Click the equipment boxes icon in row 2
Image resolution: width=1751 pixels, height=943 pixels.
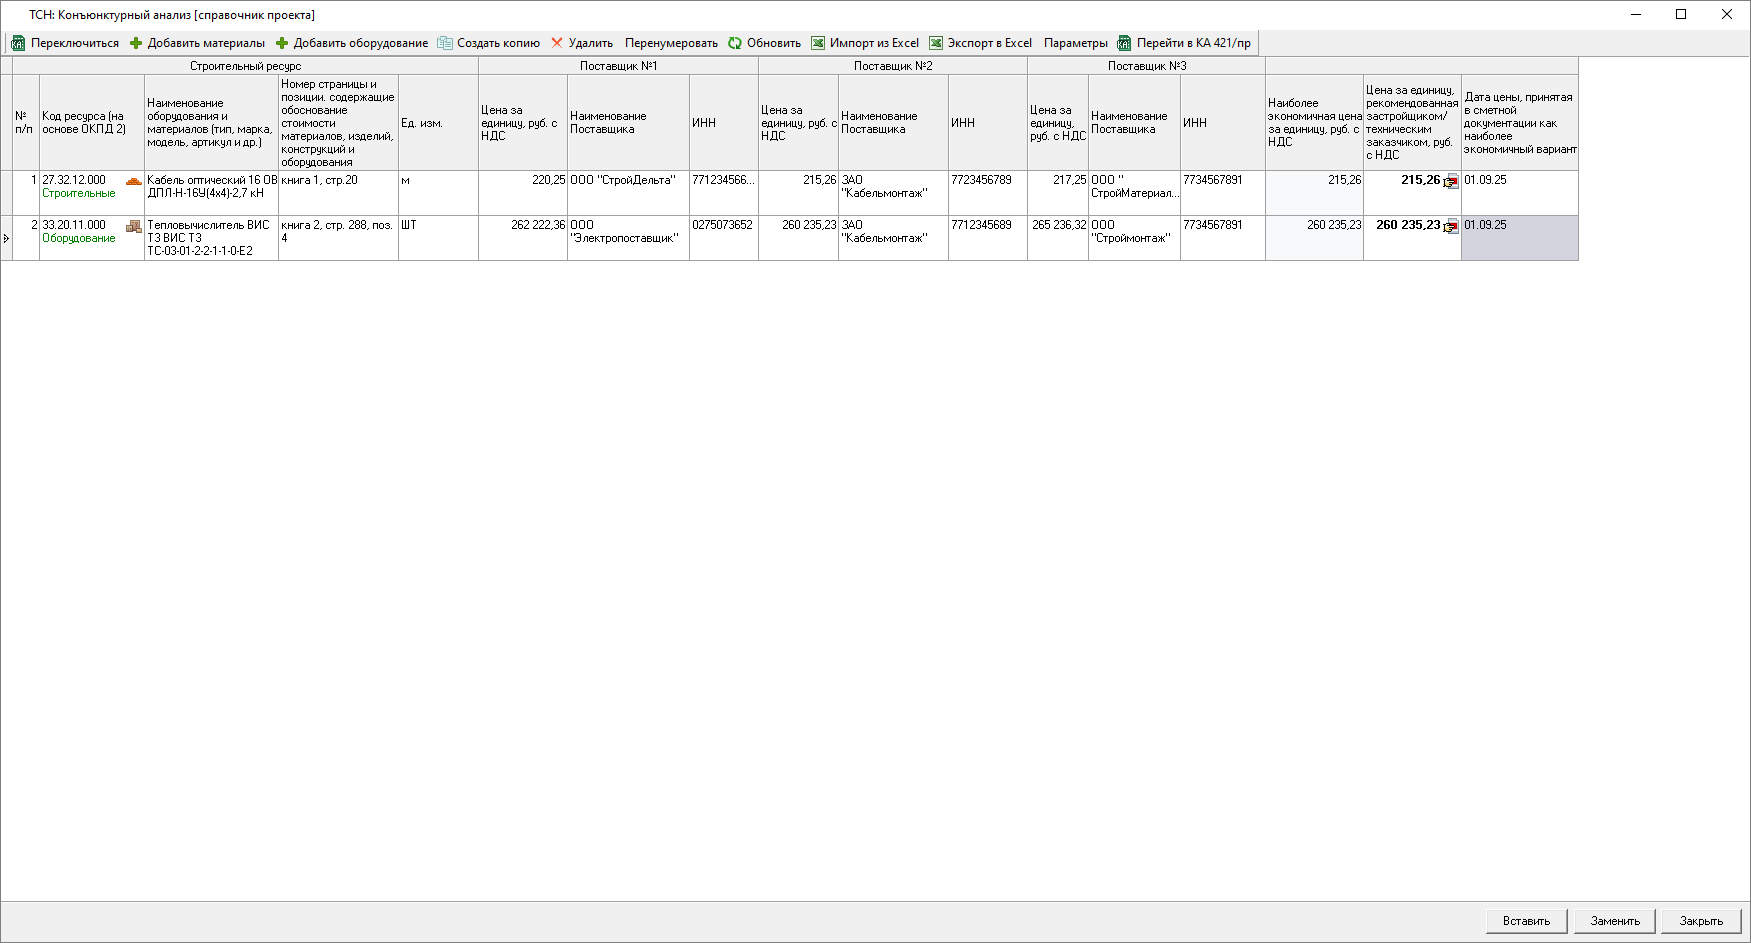coord(133,226)
